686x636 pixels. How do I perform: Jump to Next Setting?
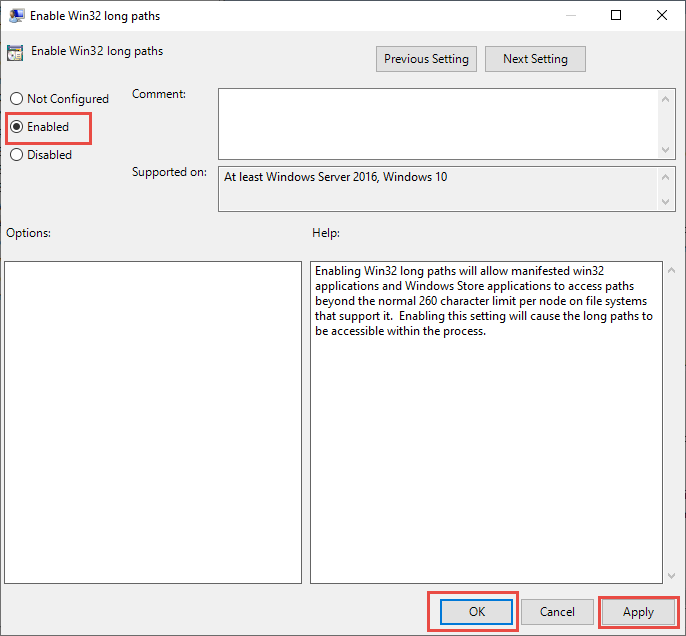point(535,59)
